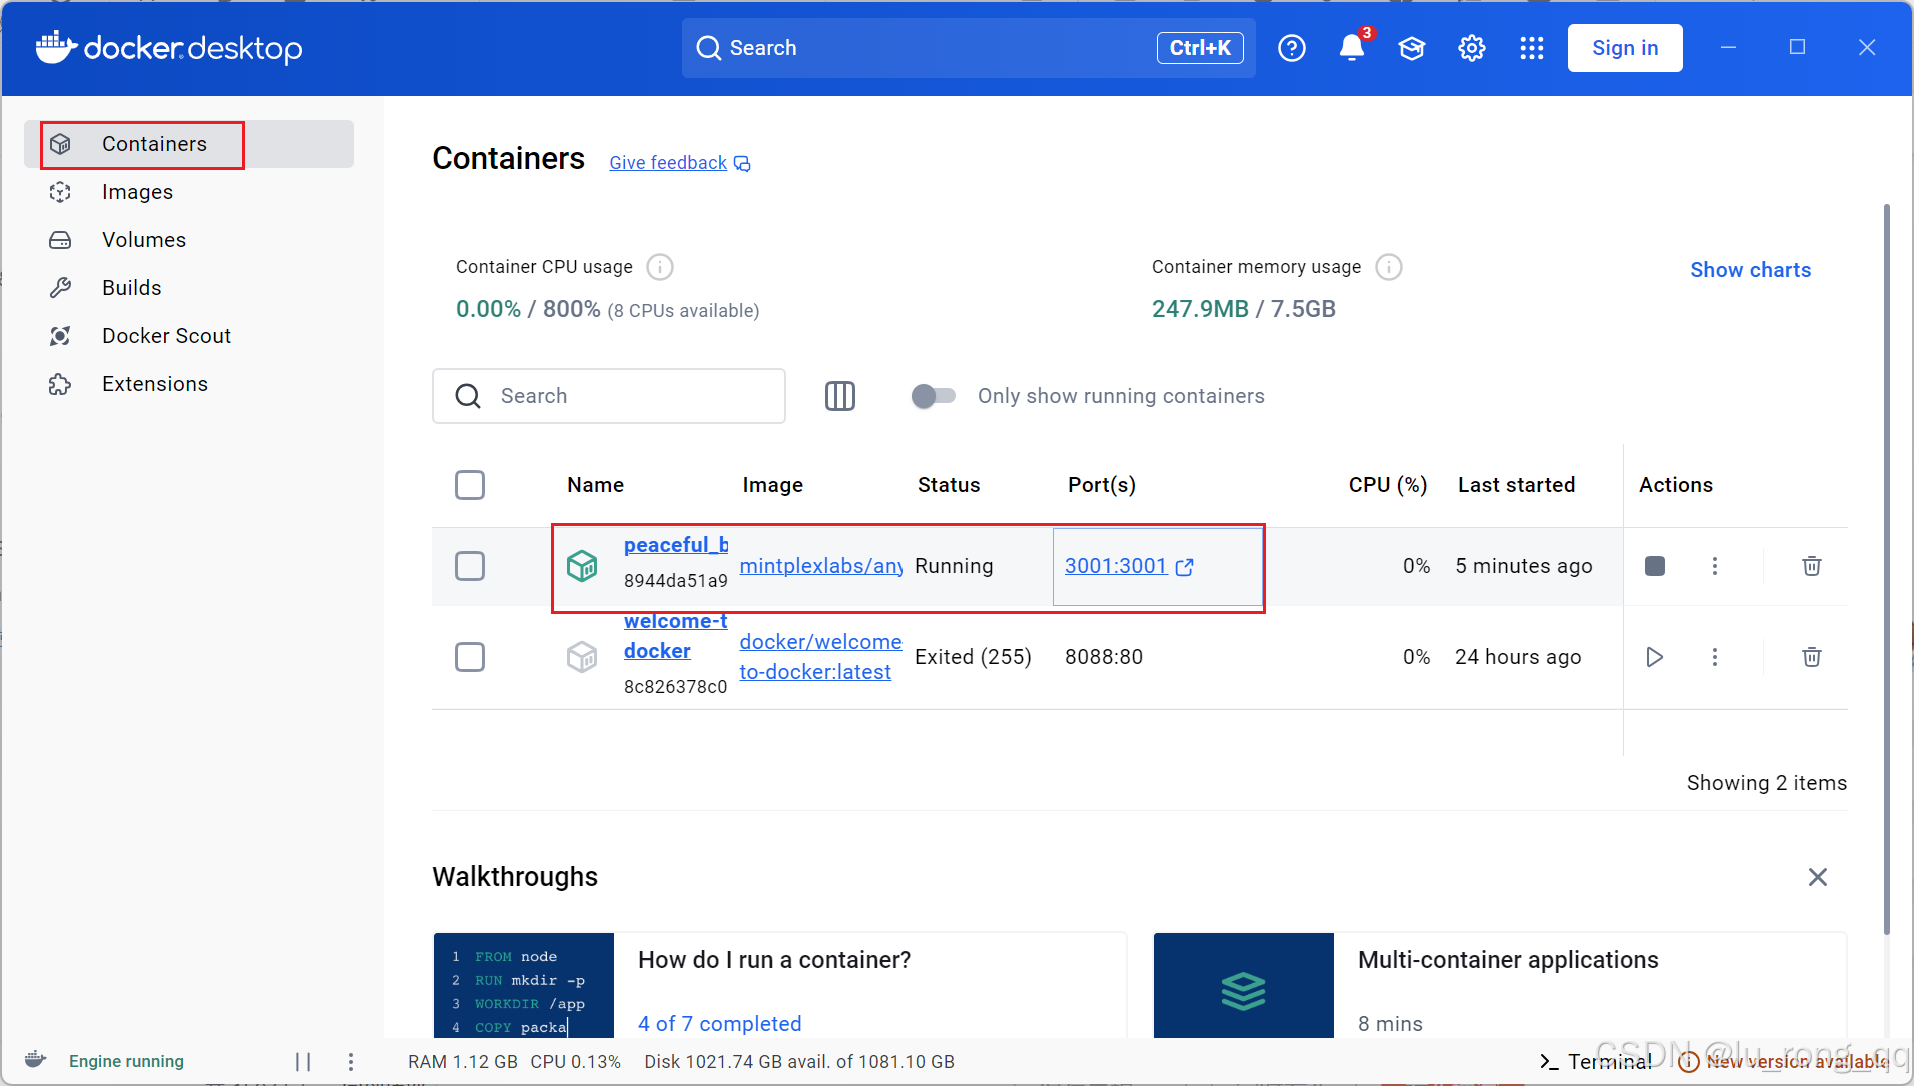Click the Sign in button
The width and height of the screenshot is (1914, 1086).
[x=1625, y=48]
